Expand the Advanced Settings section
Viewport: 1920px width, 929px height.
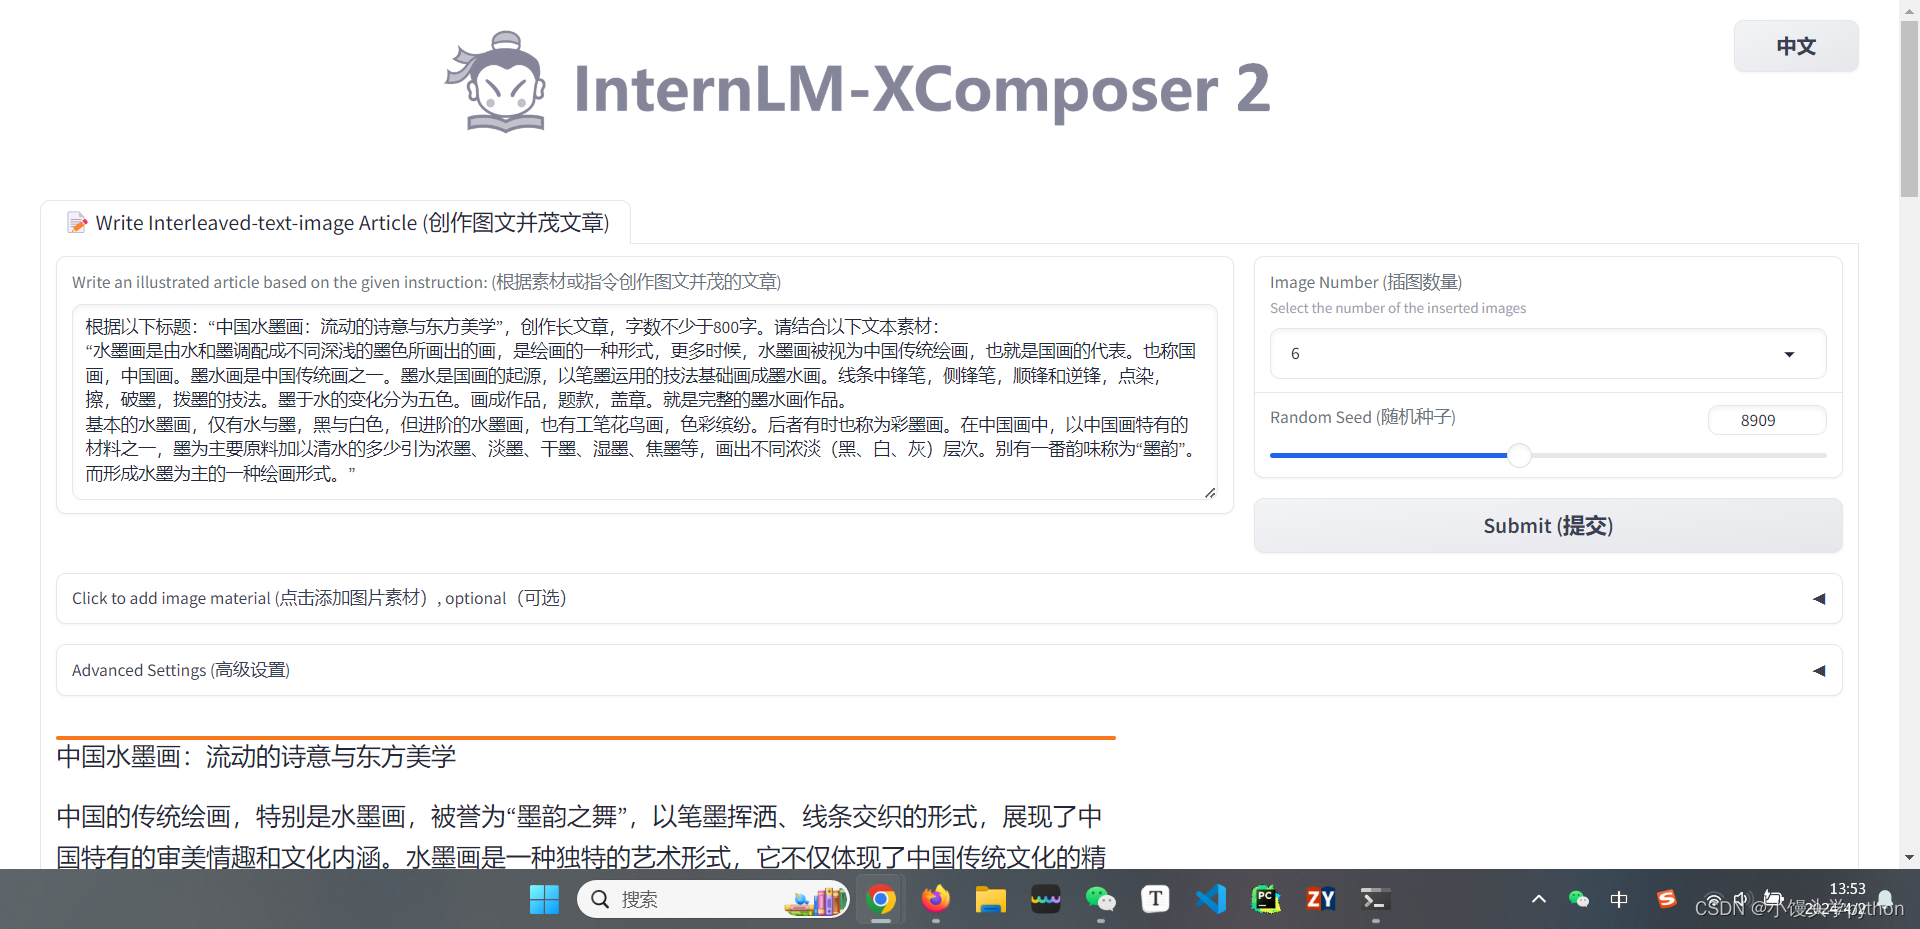point(949,670)
